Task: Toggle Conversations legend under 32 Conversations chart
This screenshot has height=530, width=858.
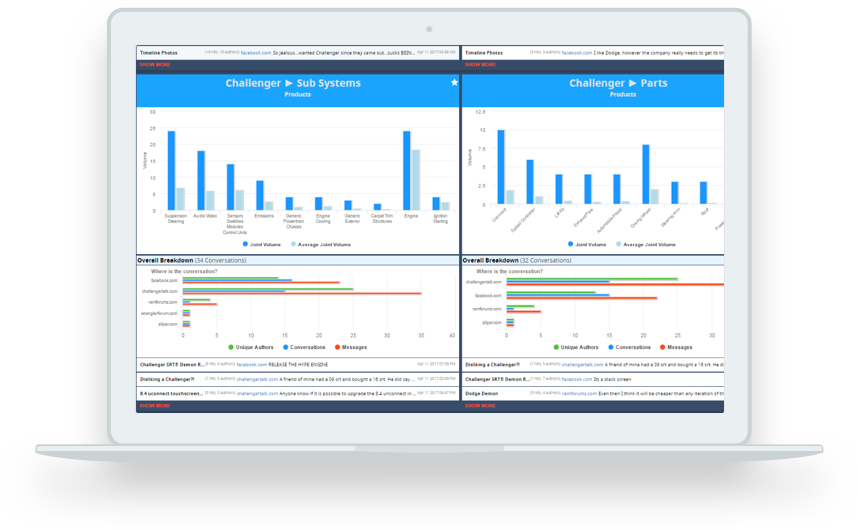Action: (x=629, y=347)
